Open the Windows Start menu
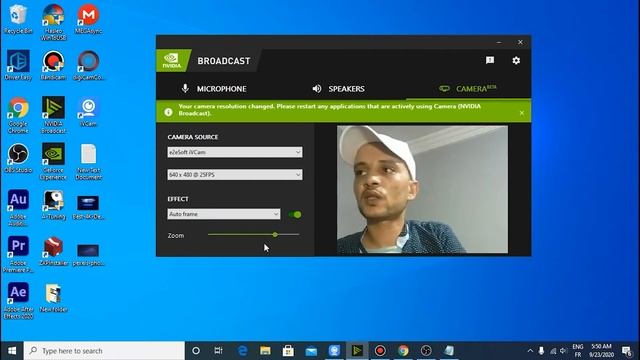640x360 pixels. pyautogui.click(x=12, y=351)
